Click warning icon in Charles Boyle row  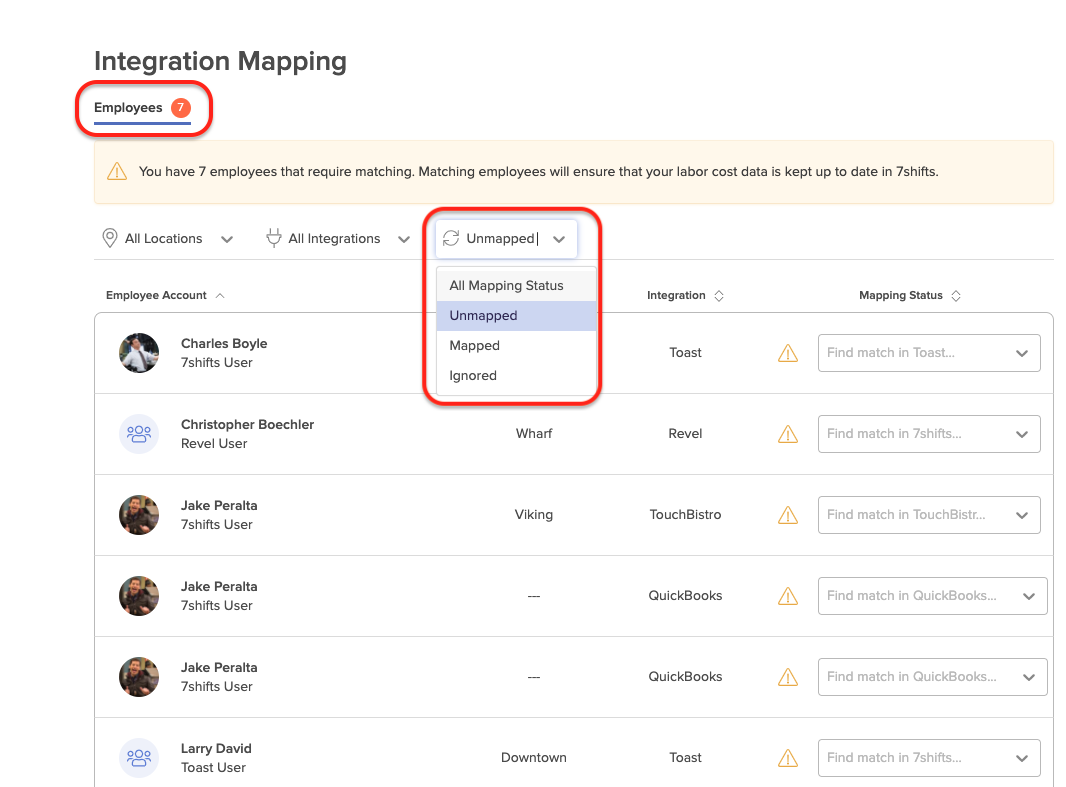click(x=788, y=353)
